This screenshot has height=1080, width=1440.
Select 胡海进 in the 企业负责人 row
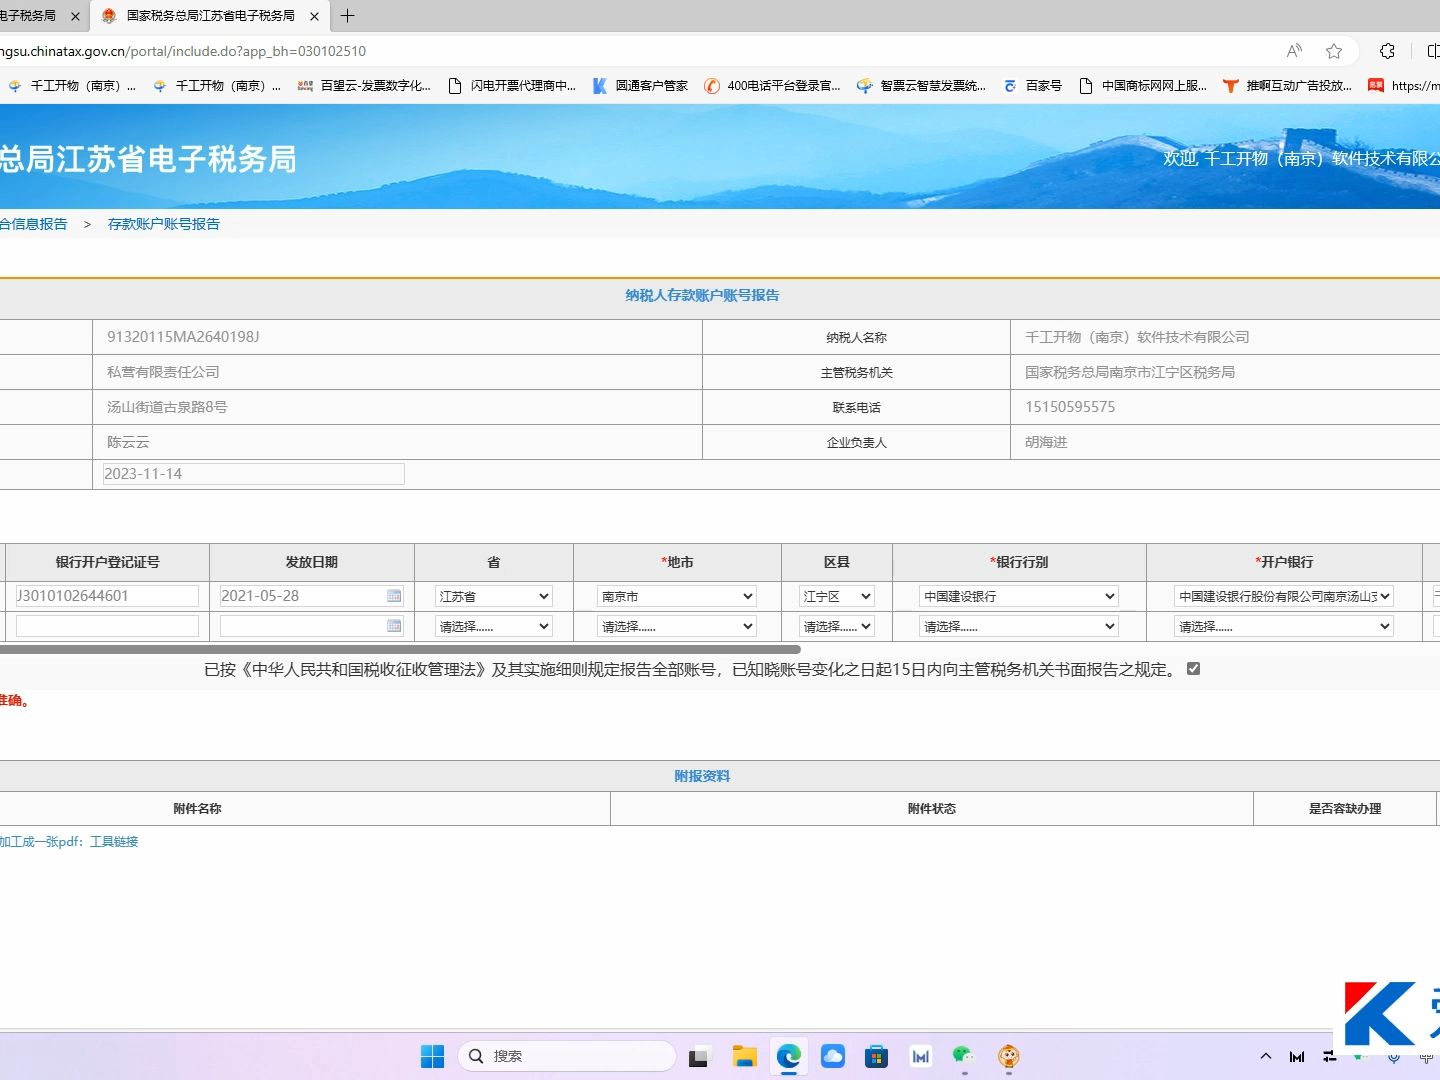pyautogui.click(x=1046, y=442)
